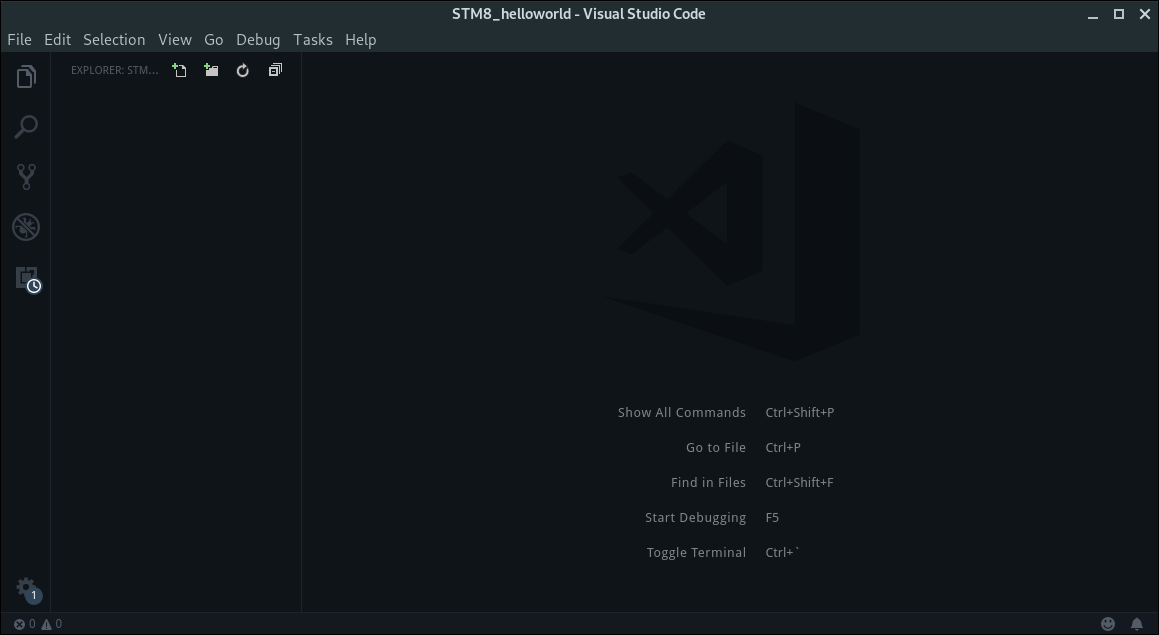Open the Search view in activity bar
Image resolution: width=1159 pixels, height=635 pixels.
pos(26,127)
